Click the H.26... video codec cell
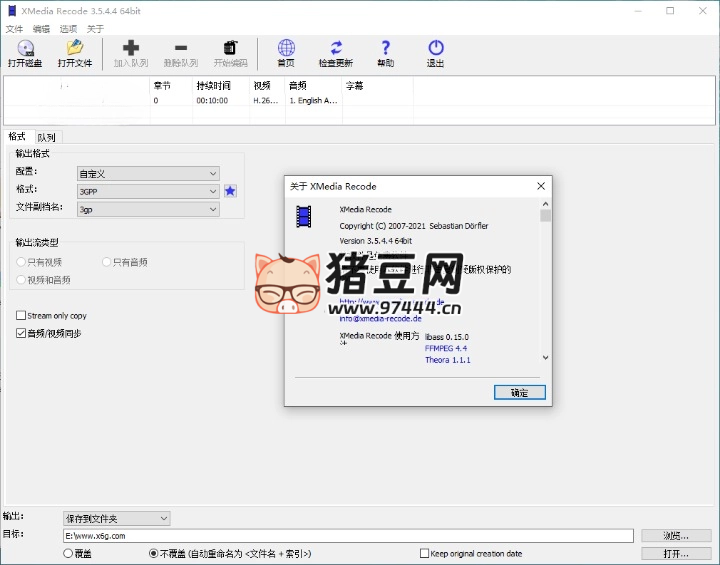 coord(266,101)
